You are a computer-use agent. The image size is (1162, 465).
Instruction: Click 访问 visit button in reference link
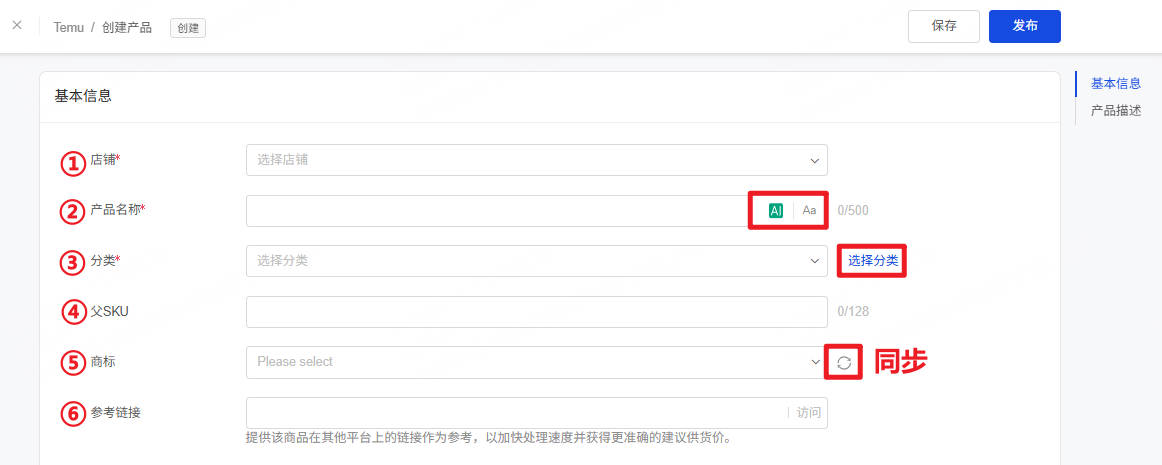tap(809, 413)
